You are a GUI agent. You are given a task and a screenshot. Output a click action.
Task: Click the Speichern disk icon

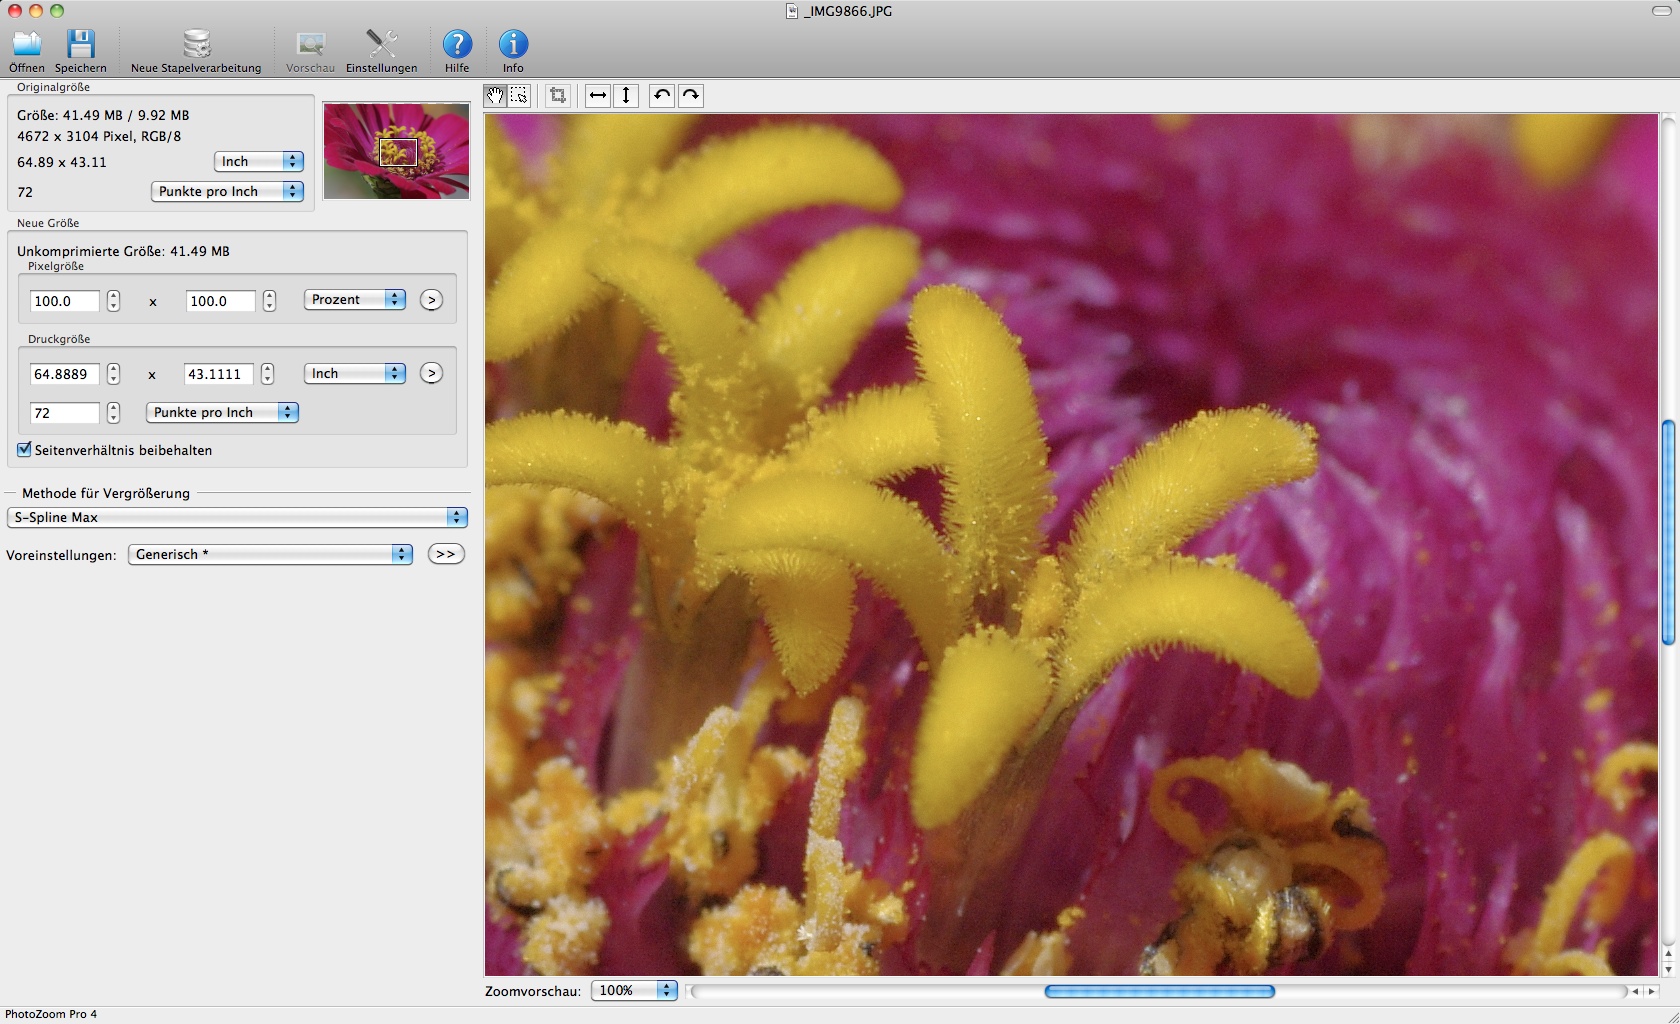[80, 45]
